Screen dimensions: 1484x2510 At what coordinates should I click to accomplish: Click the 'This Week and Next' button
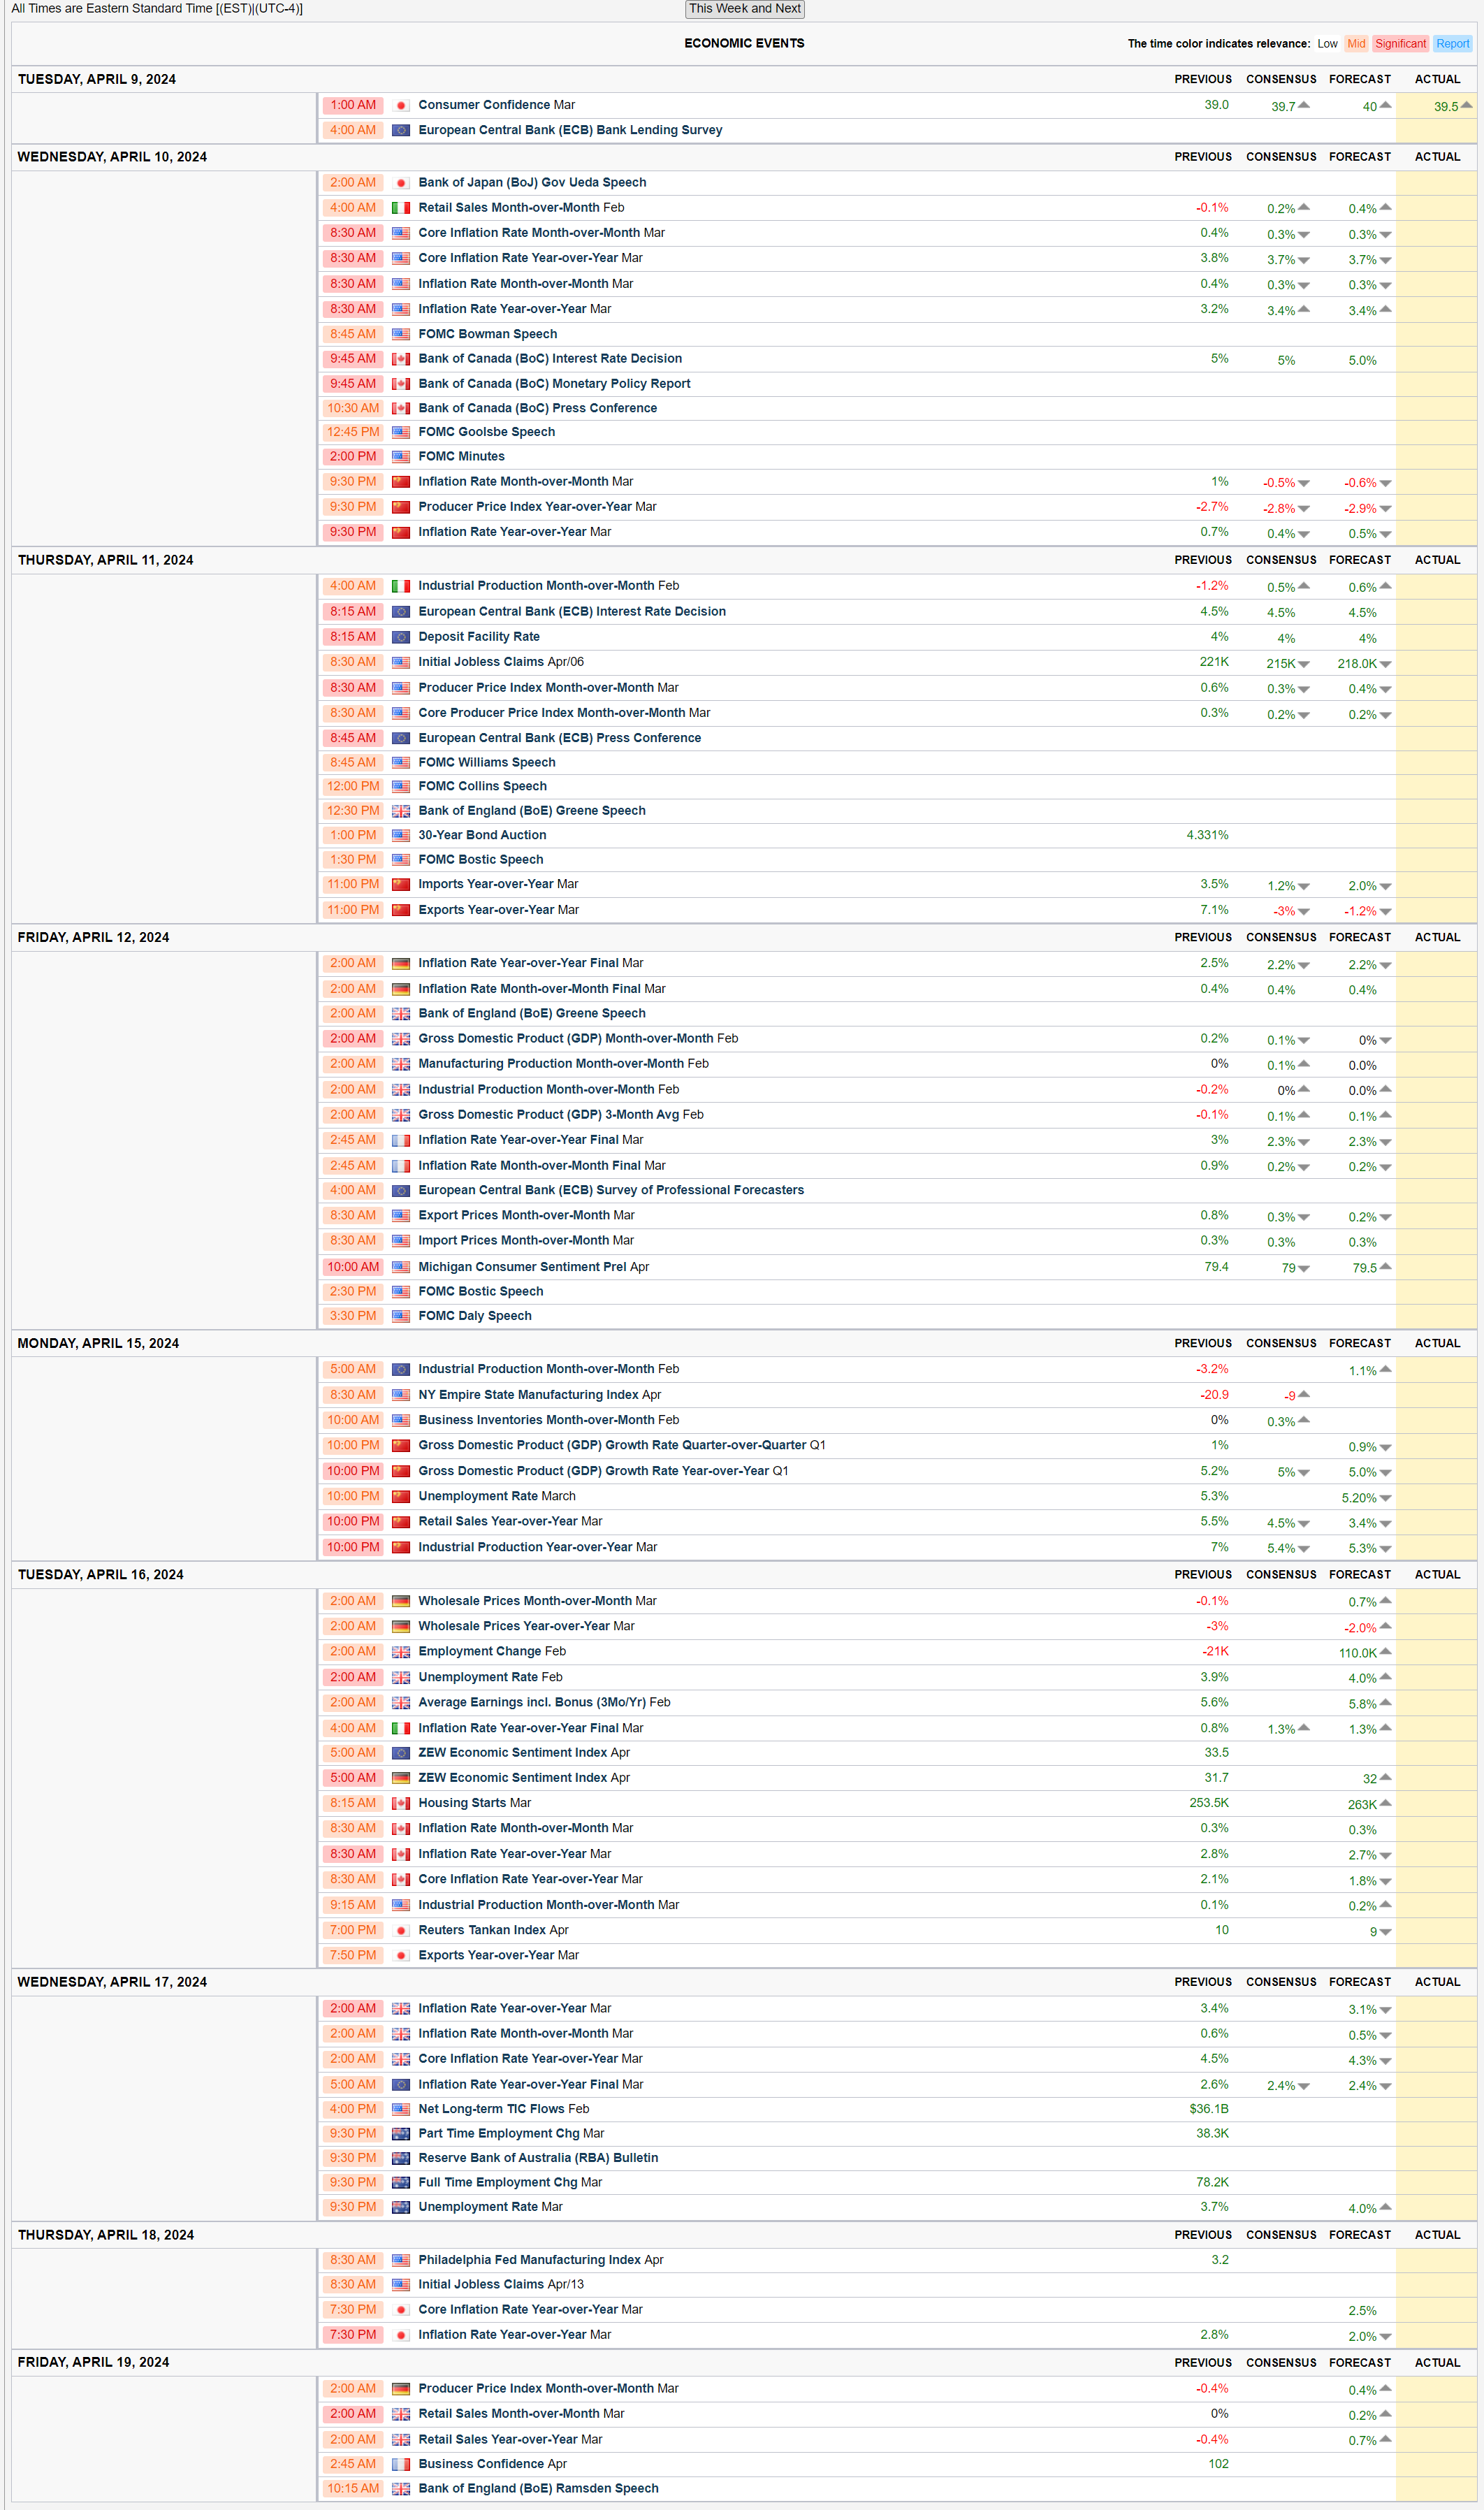(744, 9)
